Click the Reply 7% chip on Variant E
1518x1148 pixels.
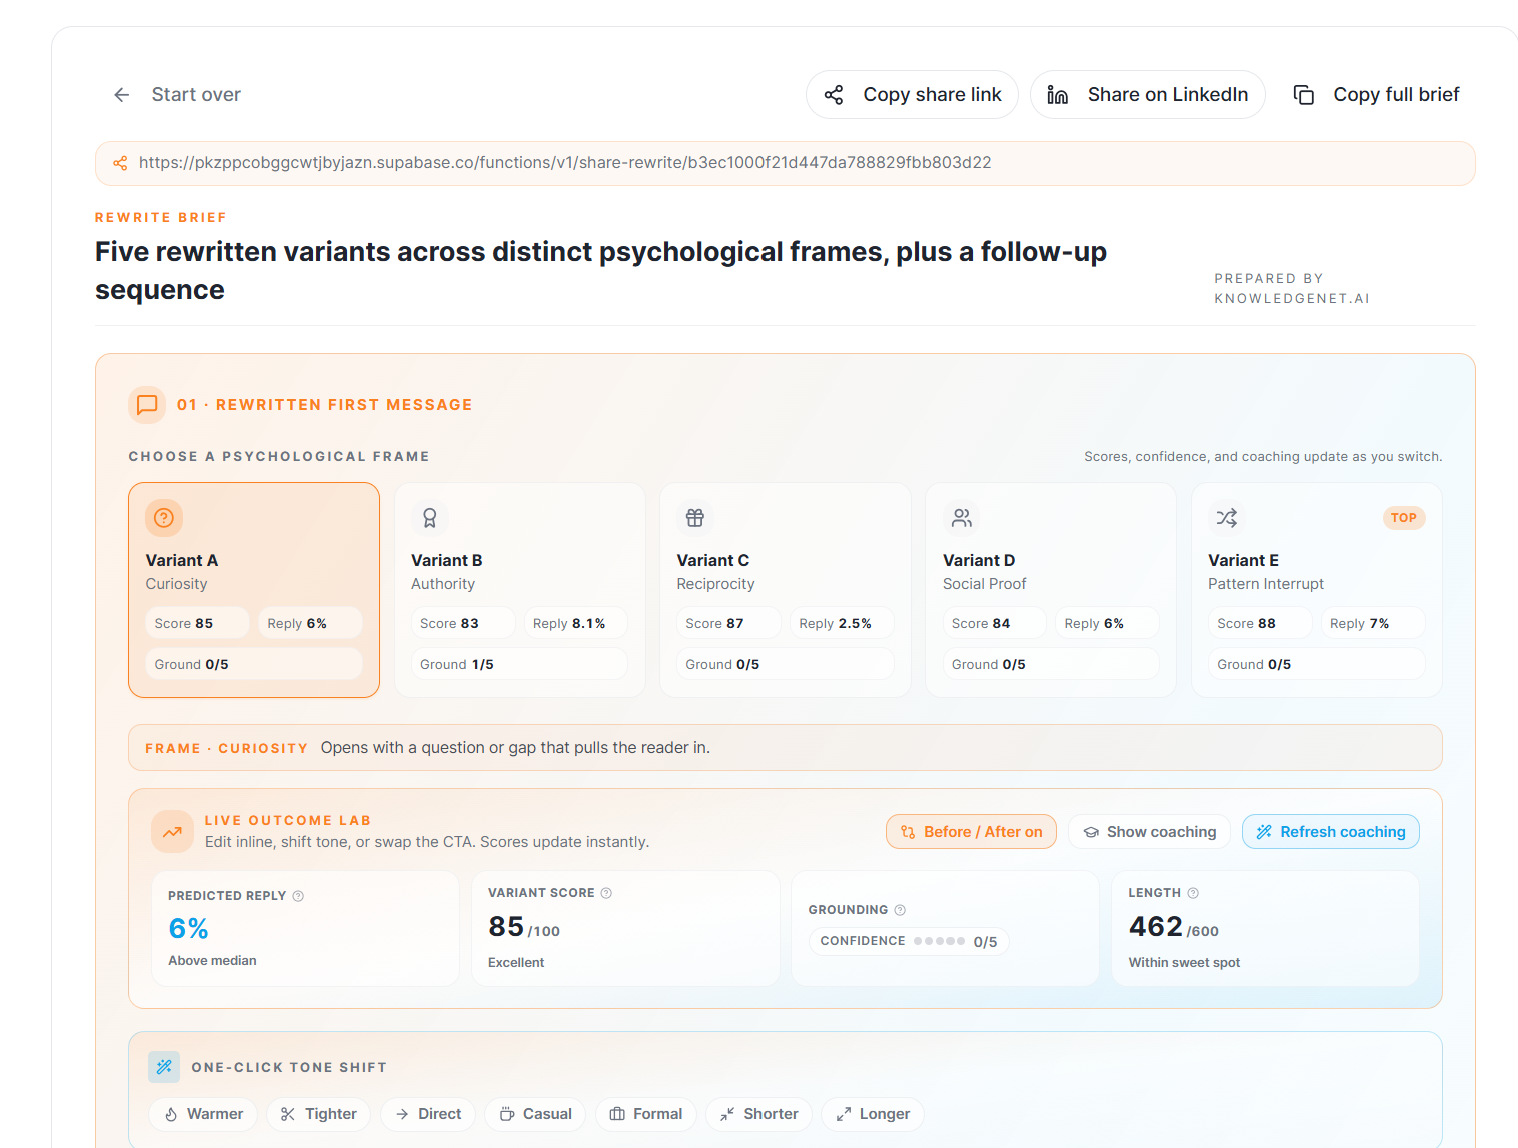coord(1373,623)
